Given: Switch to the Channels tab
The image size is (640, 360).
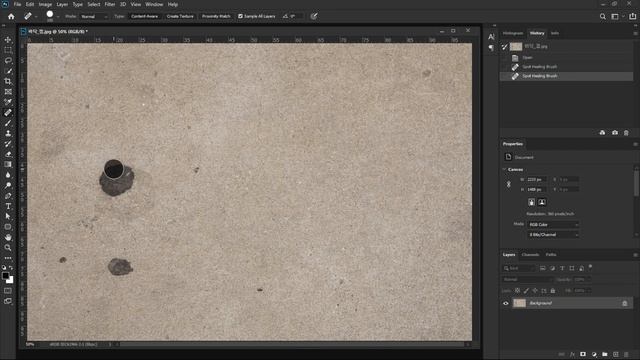Looking at the screenshot, I should [530, 255].
